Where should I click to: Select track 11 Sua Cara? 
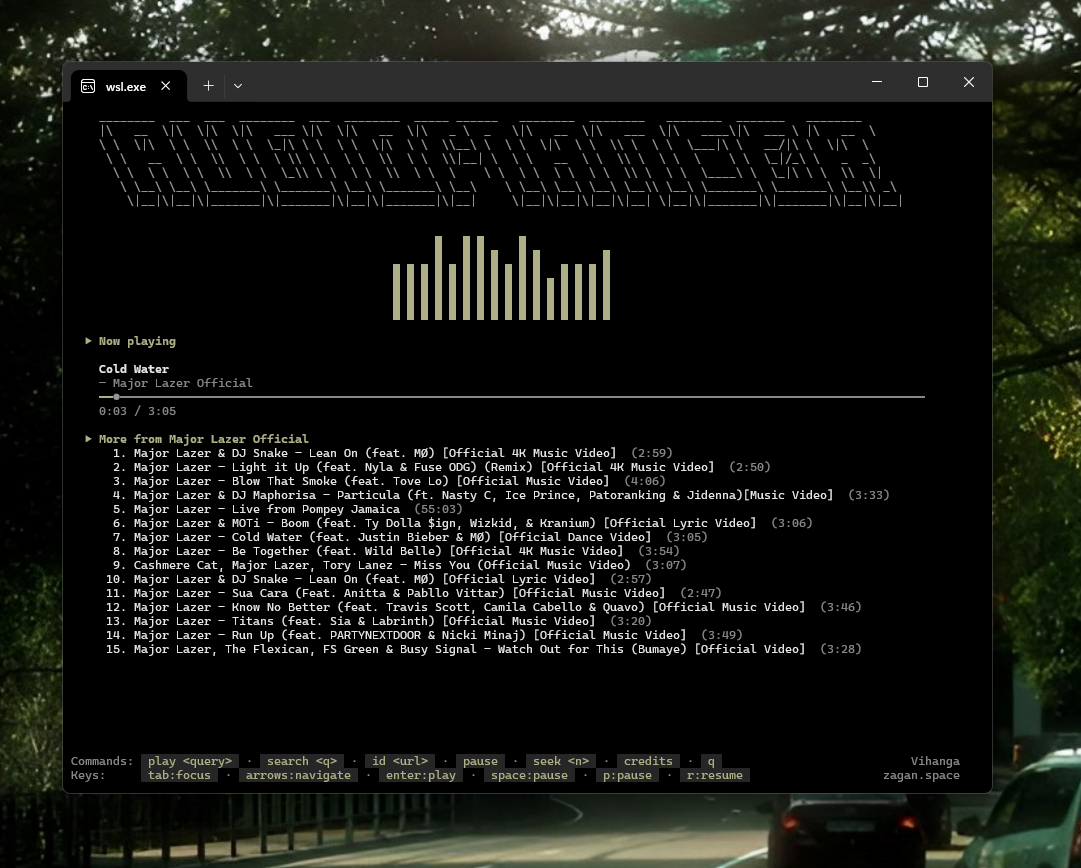[x=414, y=593]
